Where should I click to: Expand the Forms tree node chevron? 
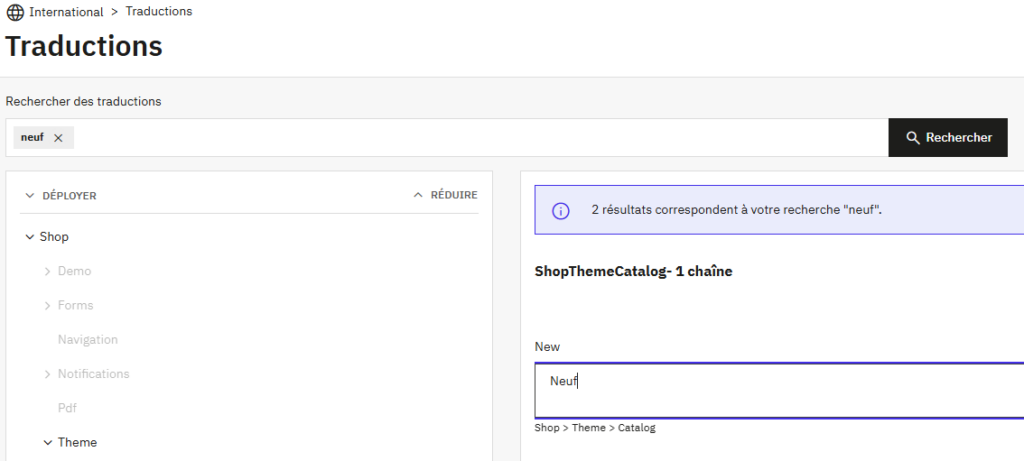point(48,306)
